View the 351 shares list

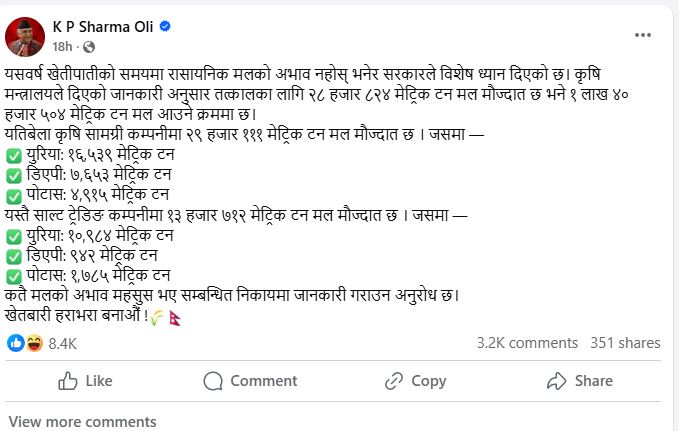pyautogui.click(x=625, y=343)
